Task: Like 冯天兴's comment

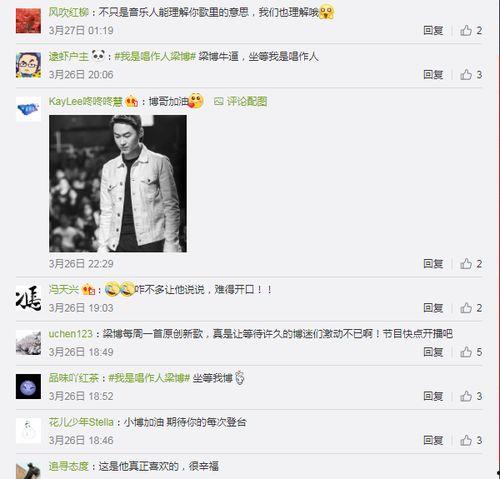Action: click(x=471, y=308)
